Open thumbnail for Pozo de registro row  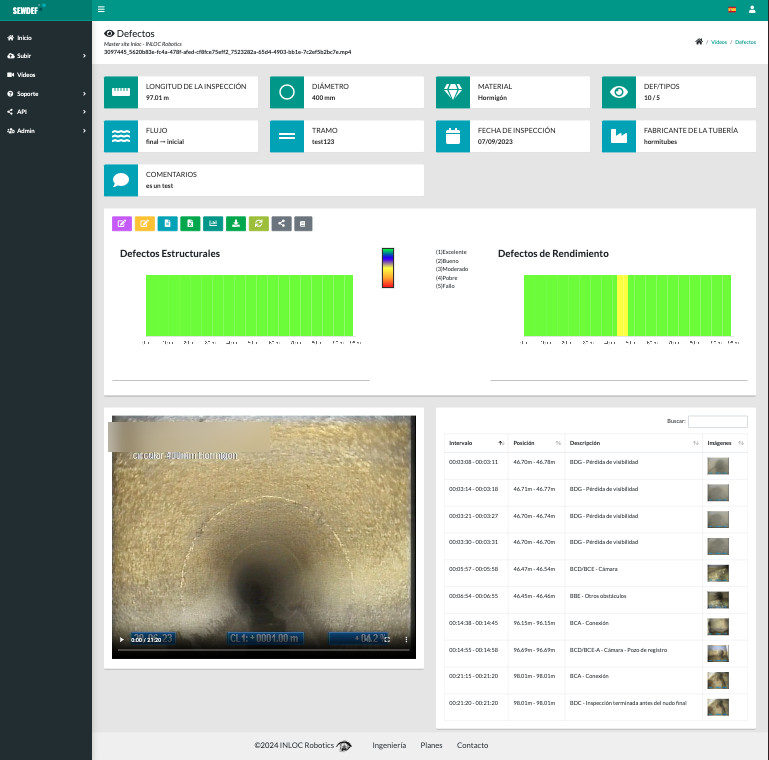coord(718,654)
